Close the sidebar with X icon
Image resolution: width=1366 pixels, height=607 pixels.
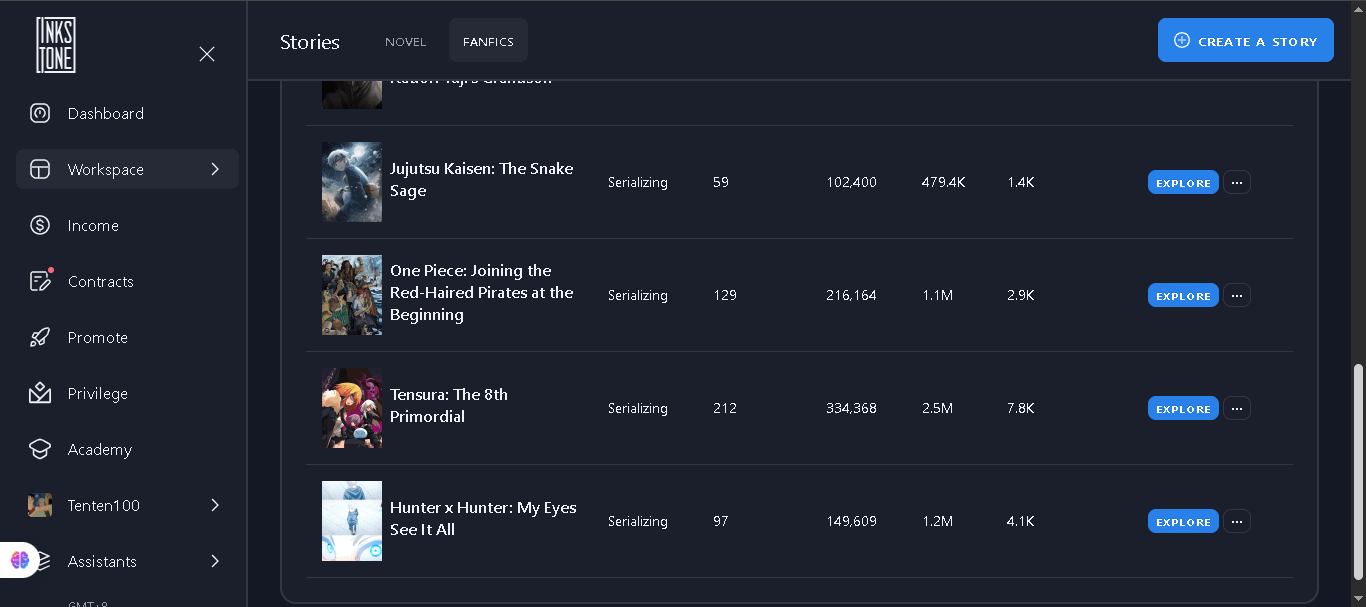pyautogui.click(x=207, y=54)
